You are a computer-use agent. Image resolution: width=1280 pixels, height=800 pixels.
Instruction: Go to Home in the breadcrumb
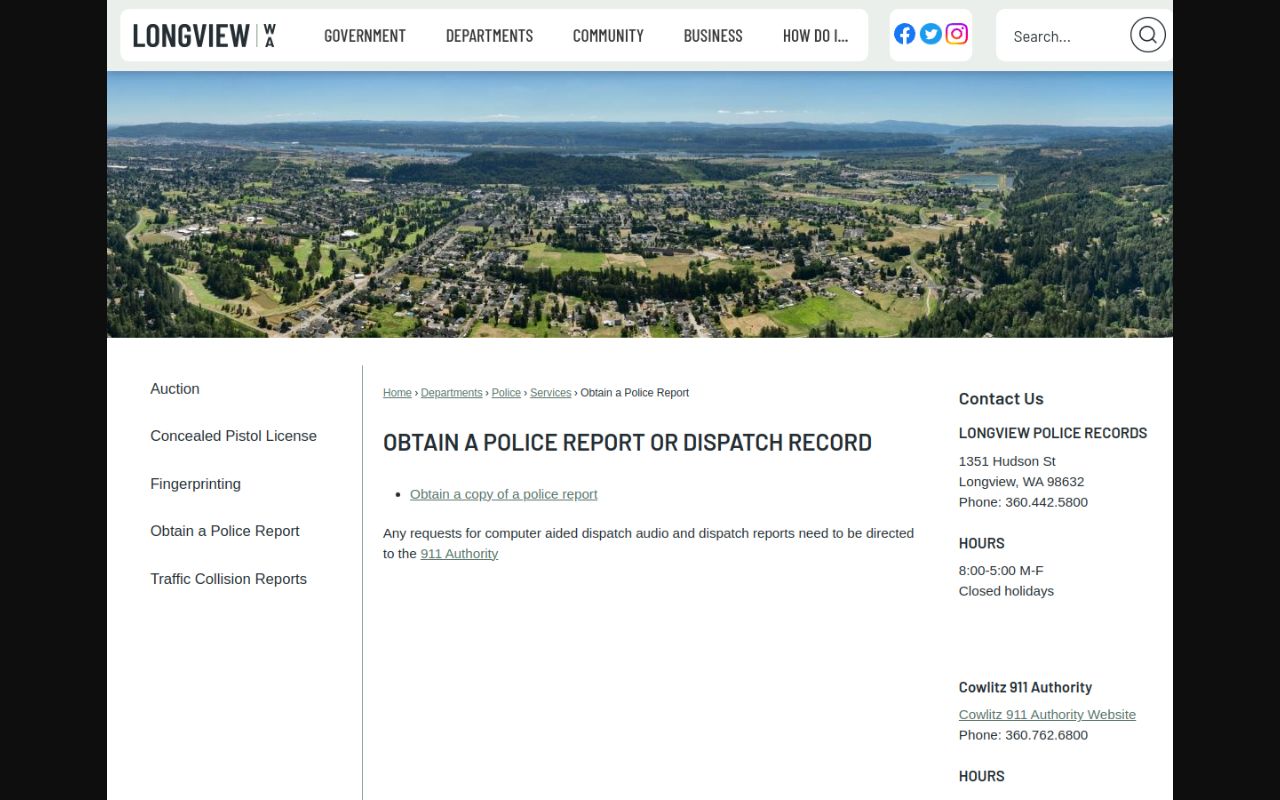pos(397,393)
